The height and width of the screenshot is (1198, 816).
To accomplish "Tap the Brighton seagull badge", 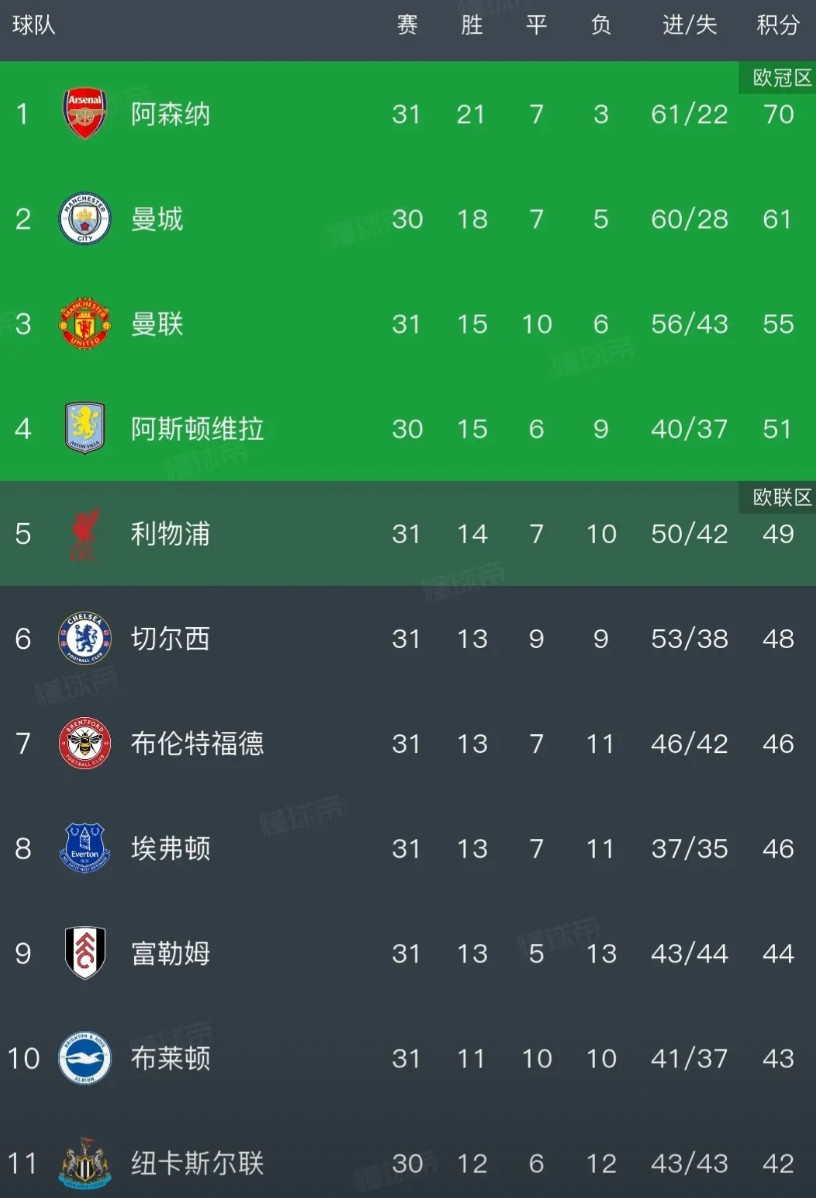I will click(85, 1058).
